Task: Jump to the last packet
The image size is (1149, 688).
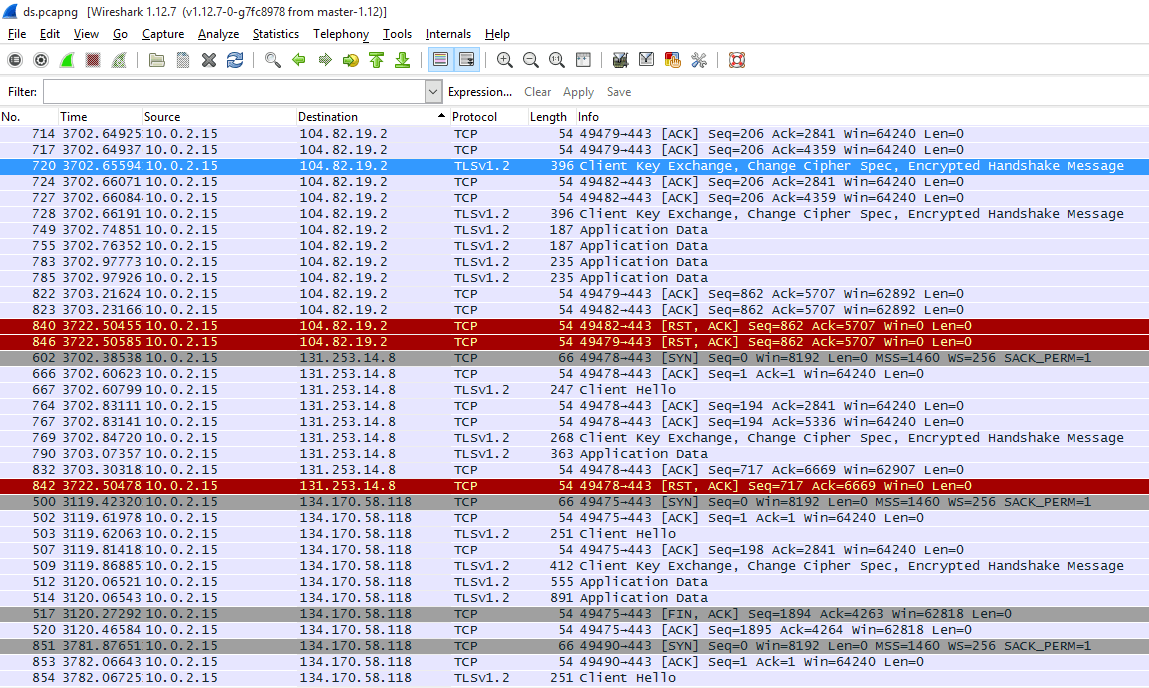Action: click(x=403, y=60)
